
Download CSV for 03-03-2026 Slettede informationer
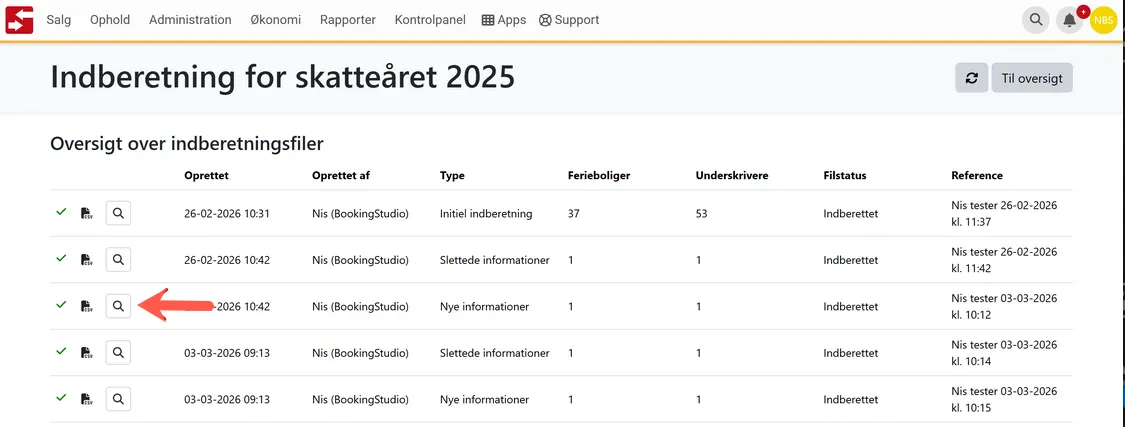coord(87,353)
